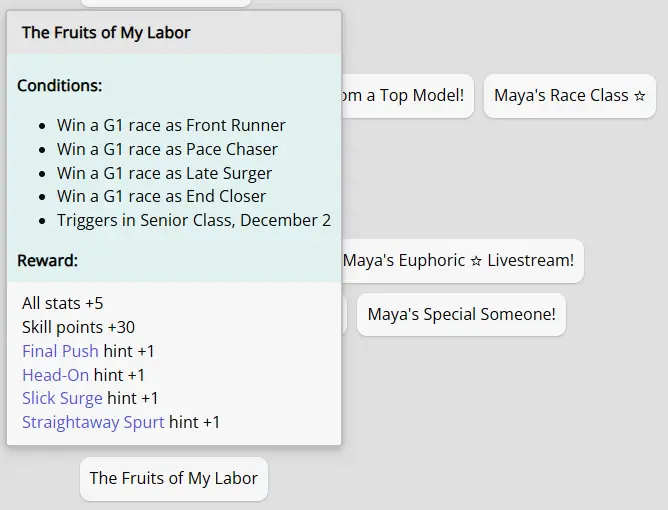Click the Front Runner G1 condition
This screenshot has width=668, height=510.
pyautogui.click(x=171, y=125)
